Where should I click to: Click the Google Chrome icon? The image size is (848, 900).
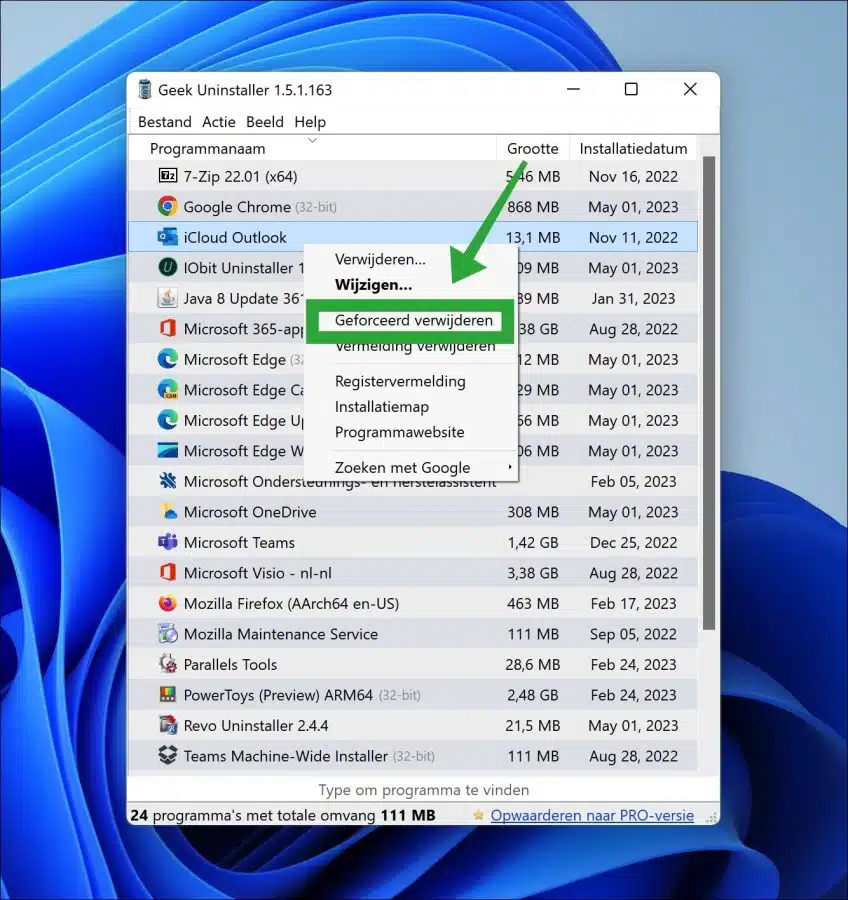[168, 206]
